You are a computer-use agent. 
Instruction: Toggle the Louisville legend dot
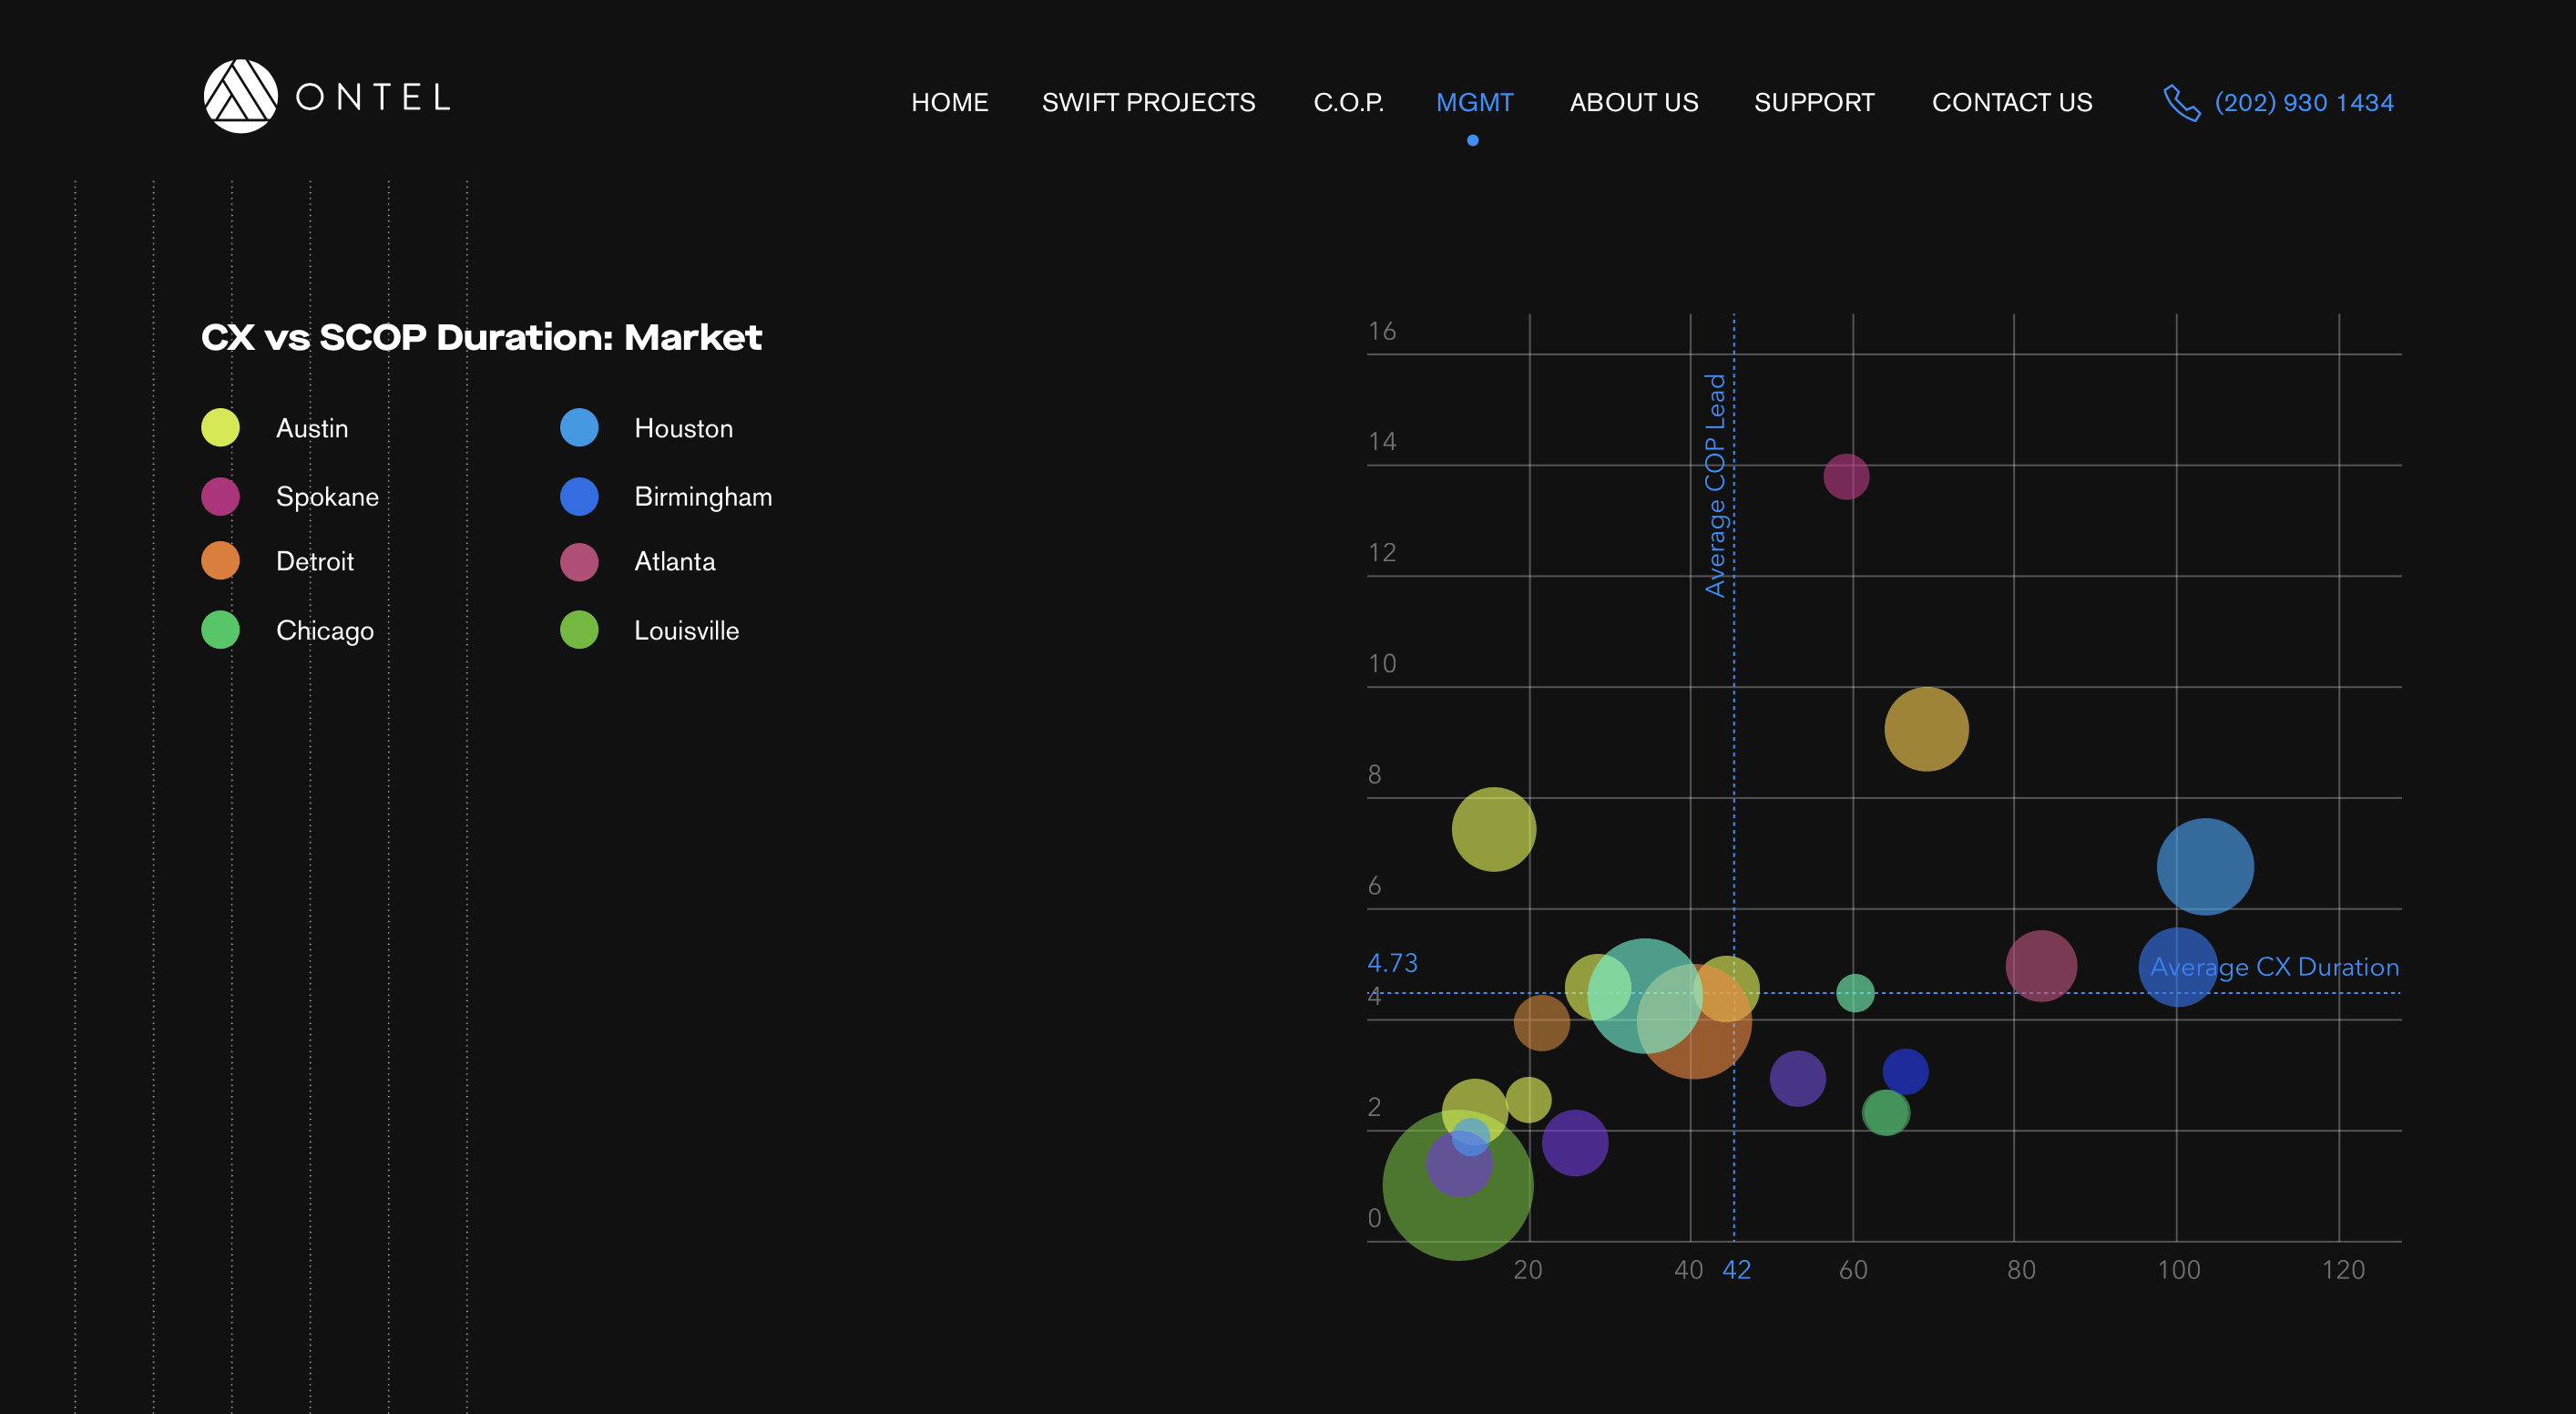pos(579,630)
